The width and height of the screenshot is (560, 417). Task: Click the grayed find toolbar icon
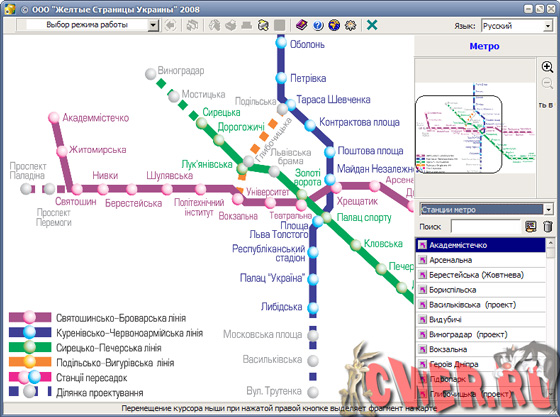[214, 25]
